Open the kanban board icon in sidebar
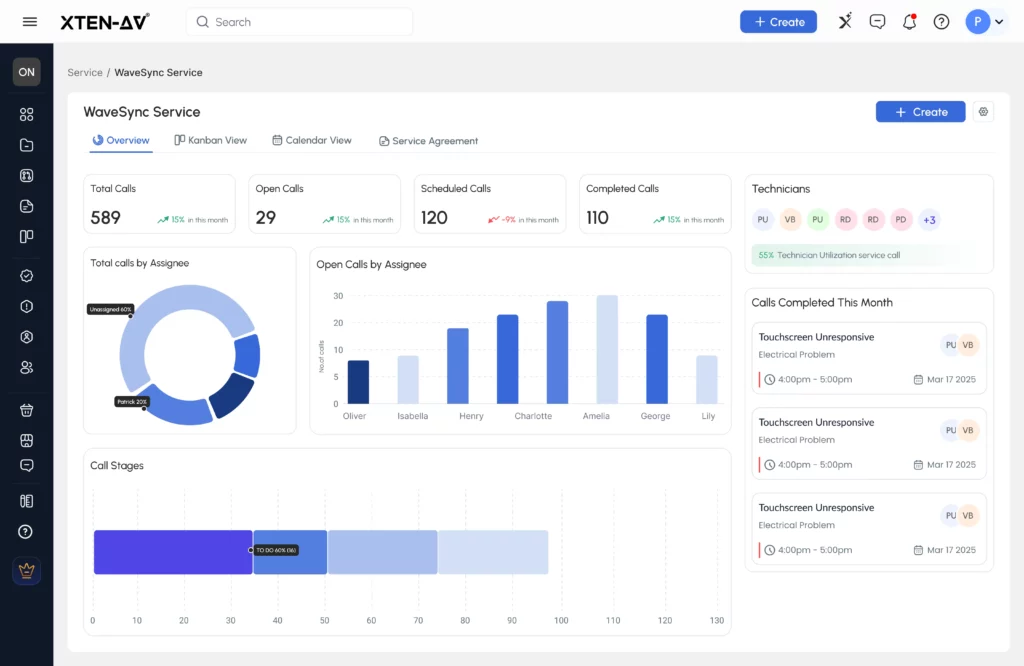The height and width of the screenshot is (666, 1024). [x=26, y=236]
